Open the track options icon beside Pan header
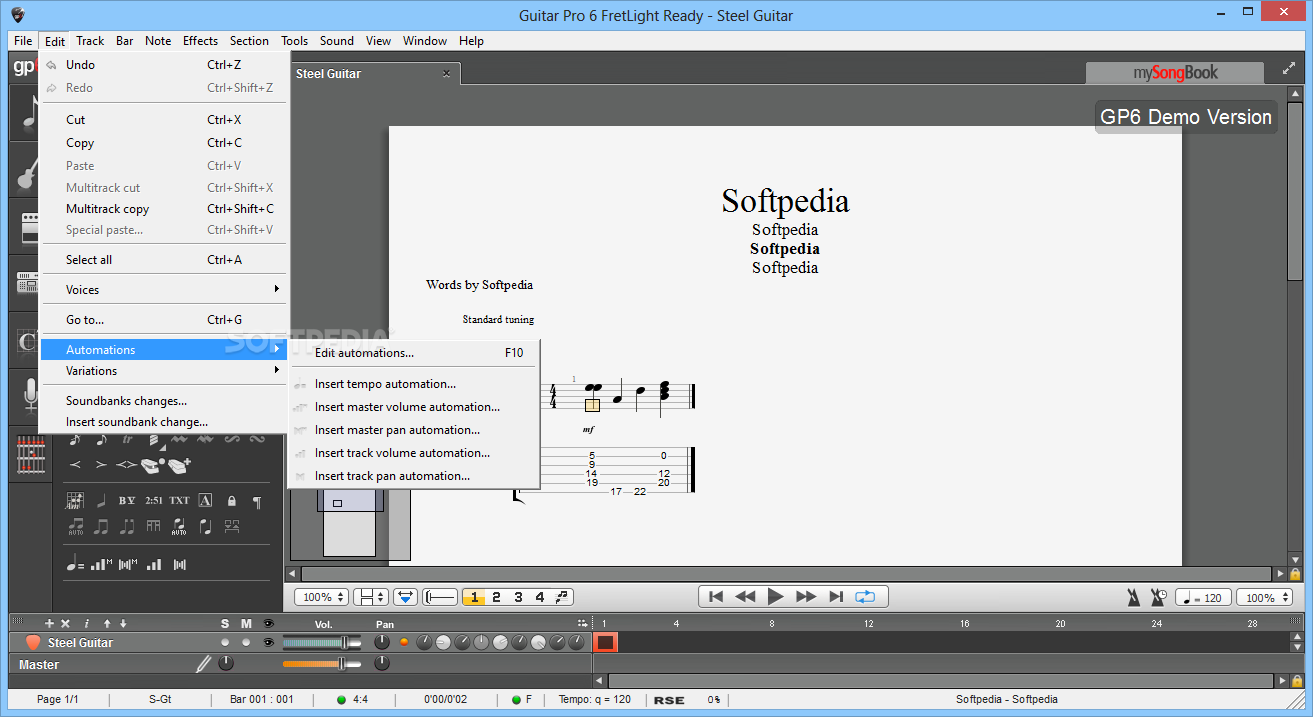 [x=583, y=623]
